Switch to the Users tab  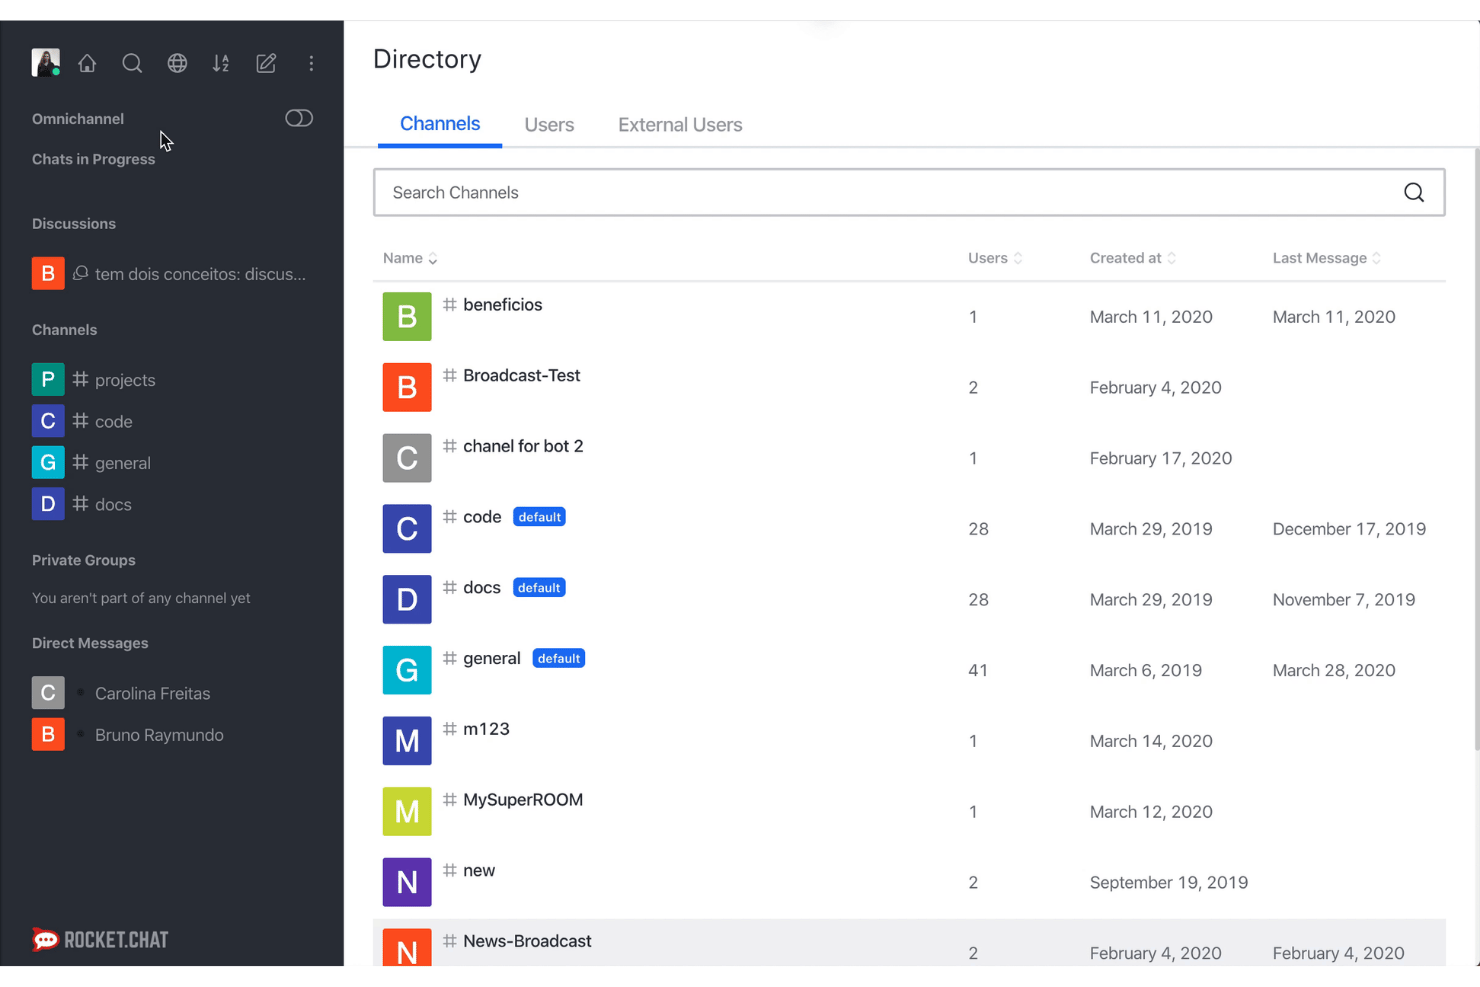(x=549, y=125)
